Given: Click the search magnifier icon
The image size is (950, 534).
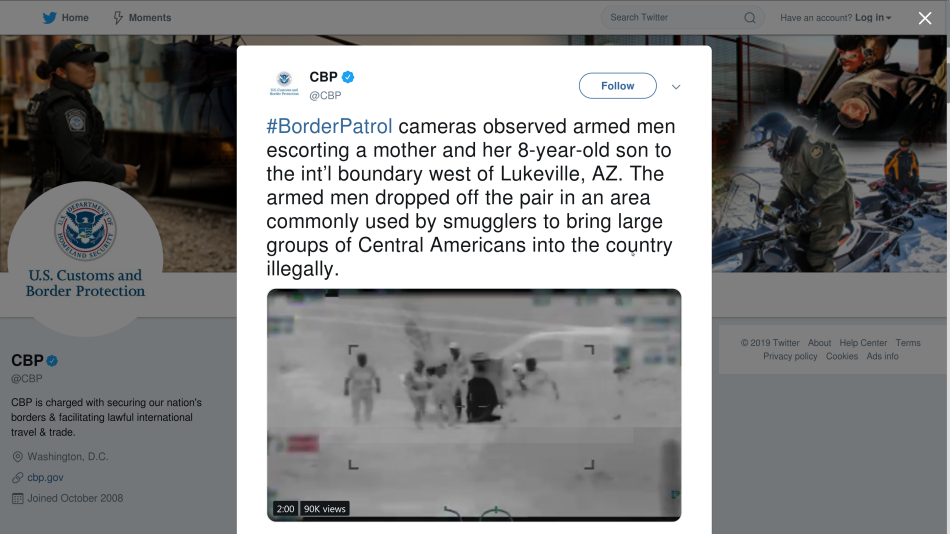Looking at the screenshot, I should [749, 18].
